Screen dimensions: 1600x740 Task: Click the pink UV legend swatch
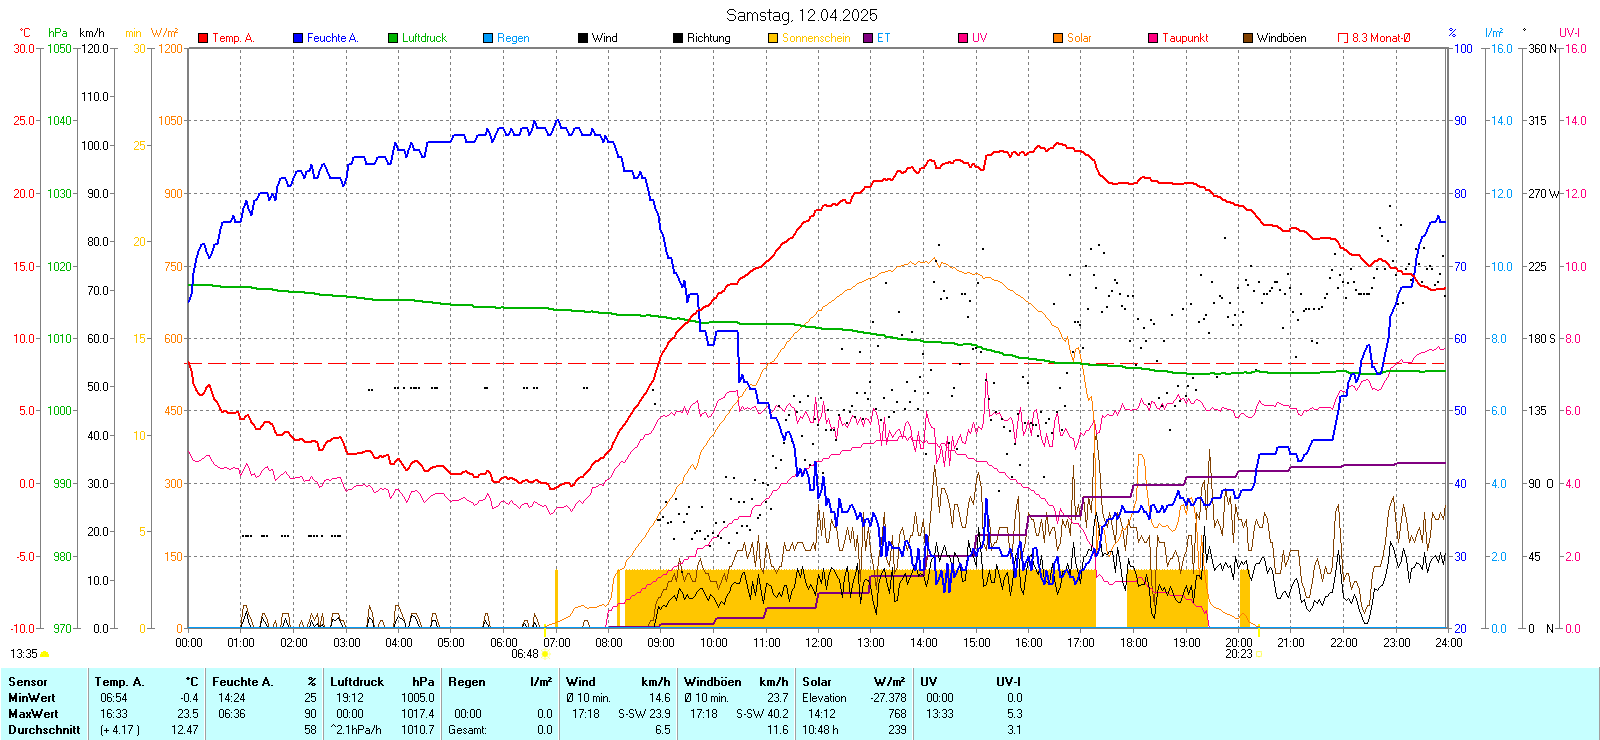(963, 38)
